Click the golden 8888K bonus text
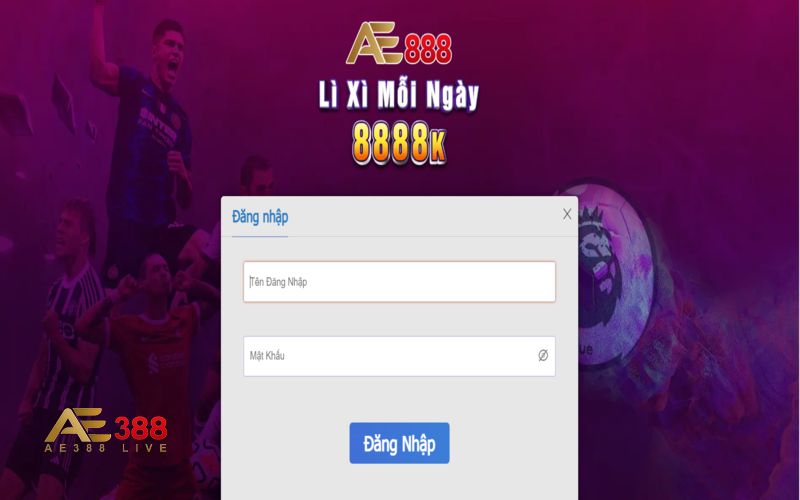Screen dimensions: 800x500 click(x=399, y=143)
